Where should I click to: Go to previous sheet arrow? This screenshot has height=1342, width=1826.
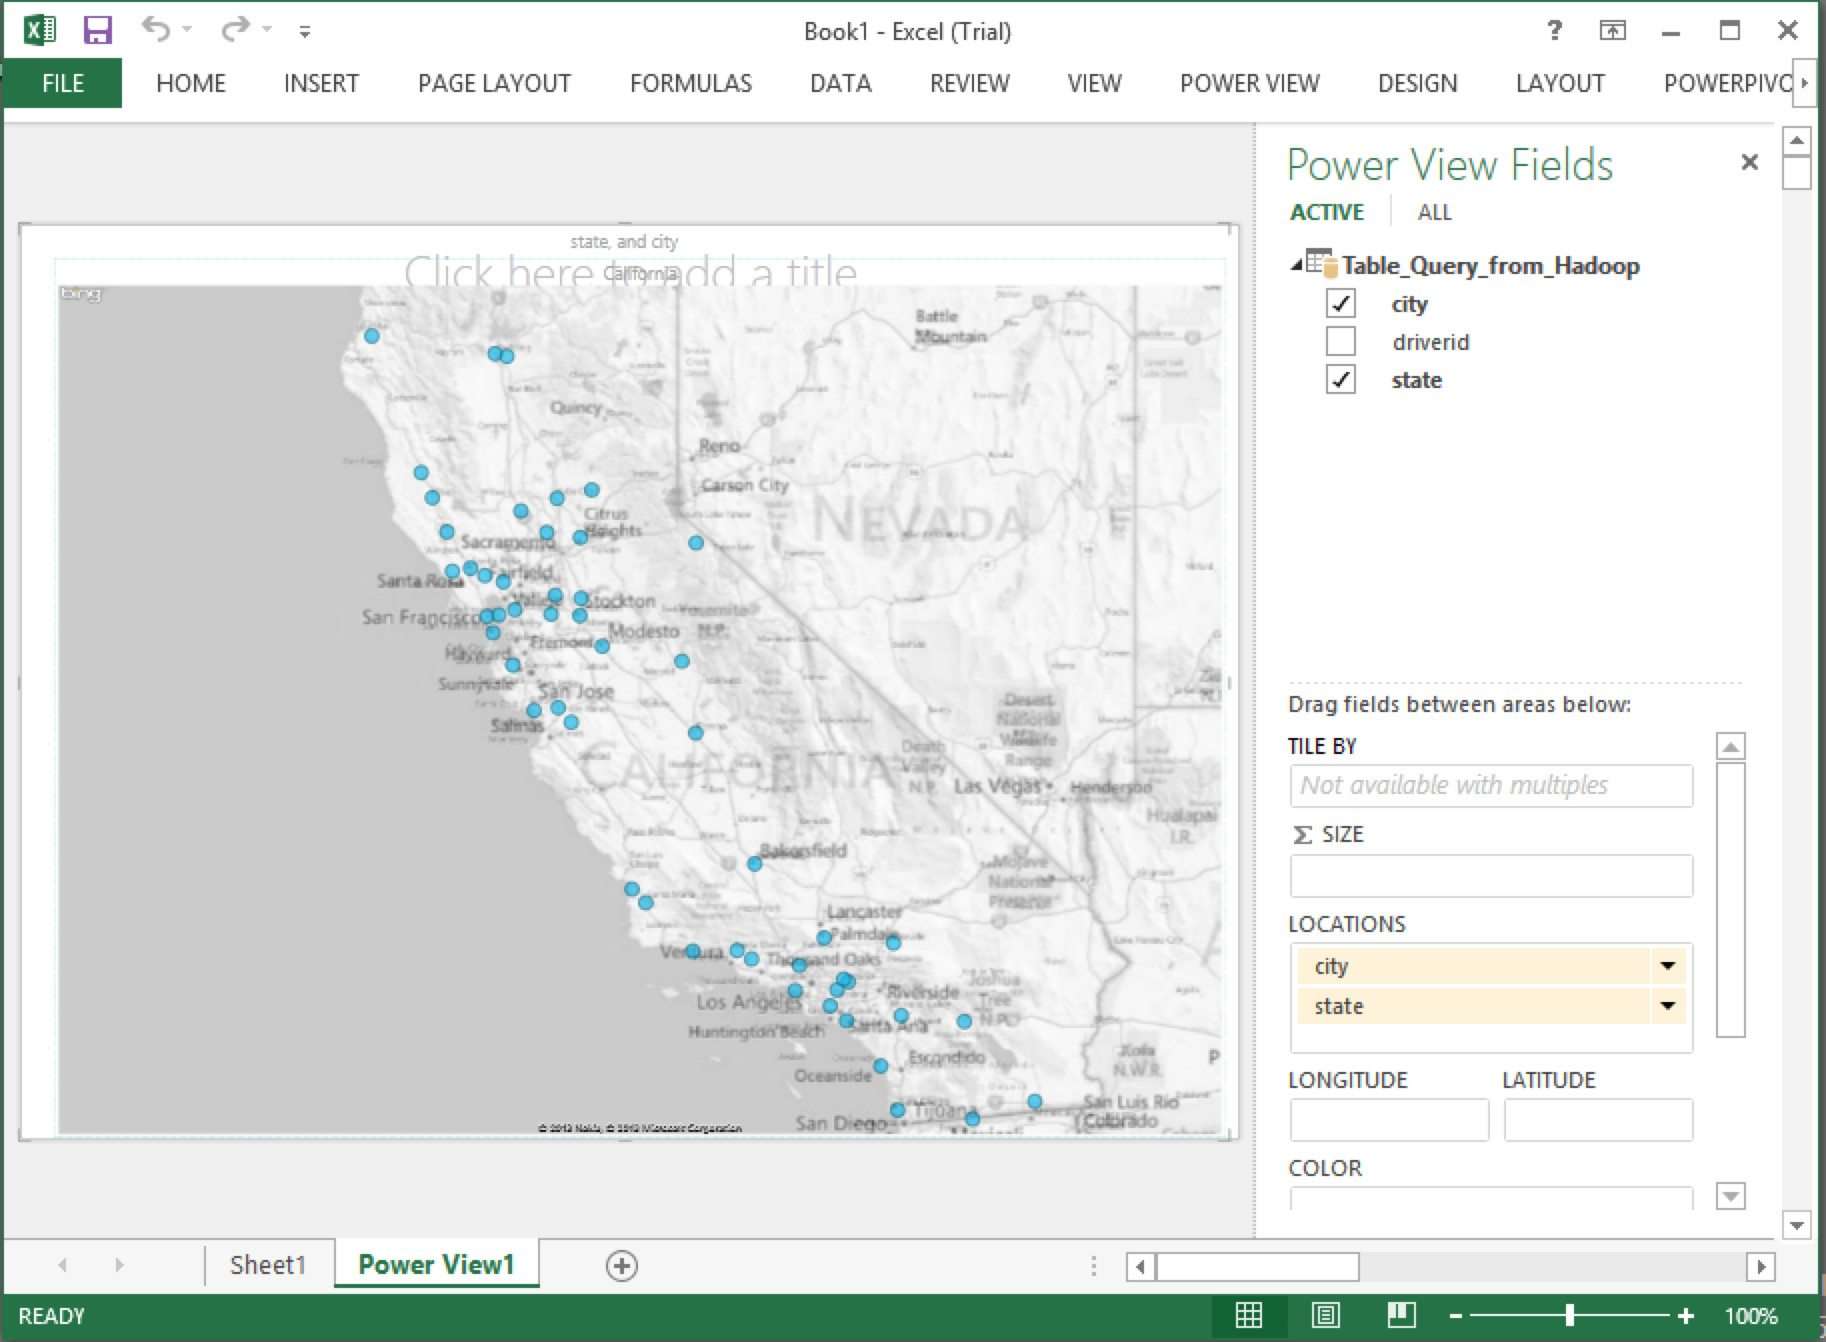tap(63, 1265)
